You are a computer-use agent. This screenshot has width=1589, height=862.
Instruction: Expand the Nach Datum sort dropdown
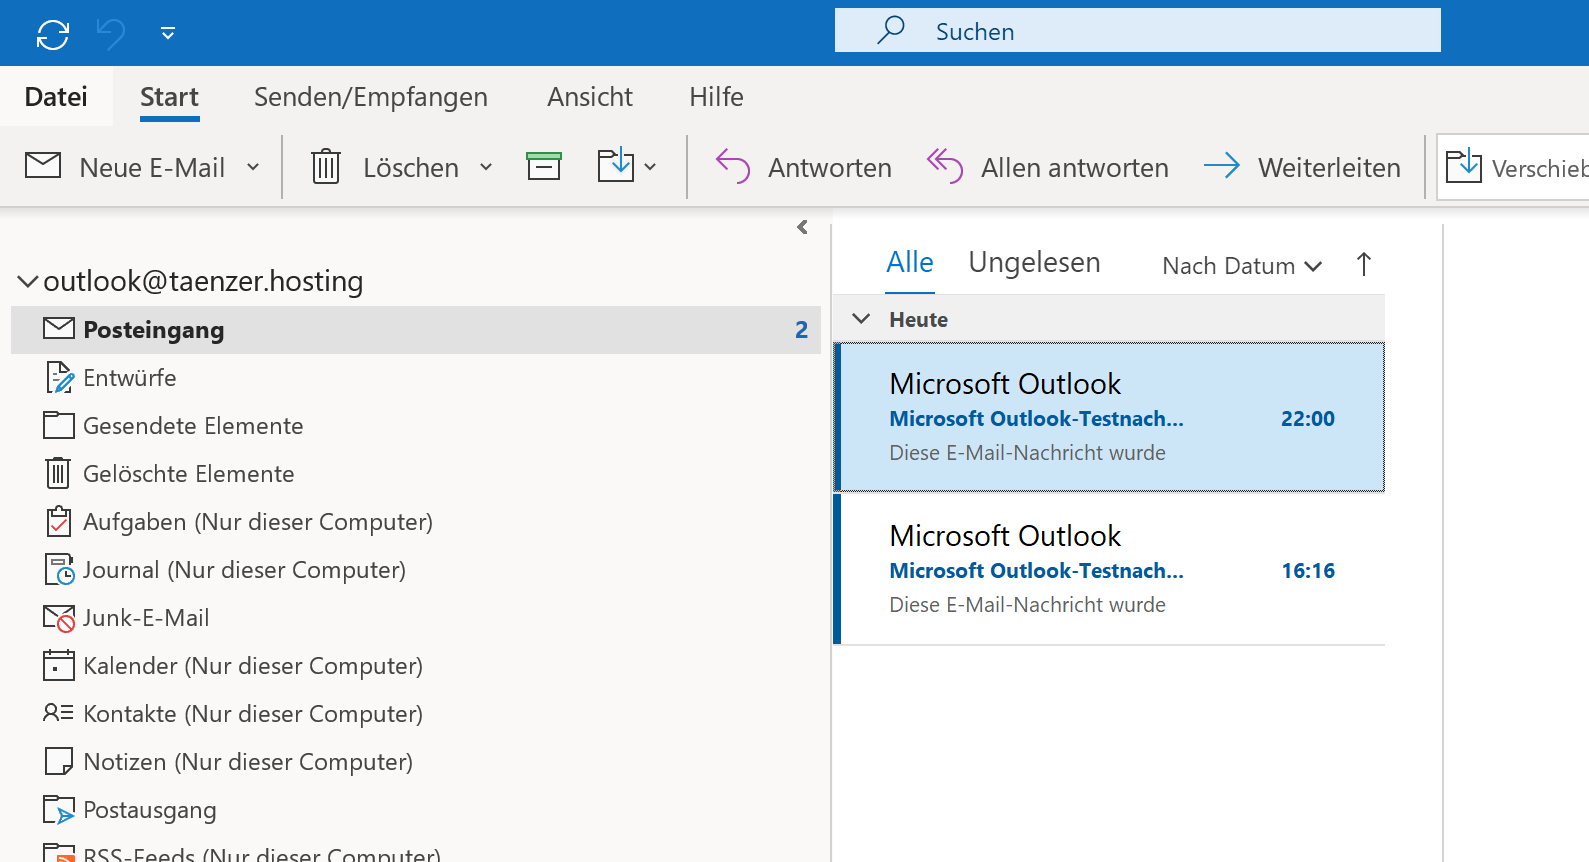[x=1241, y=266]
